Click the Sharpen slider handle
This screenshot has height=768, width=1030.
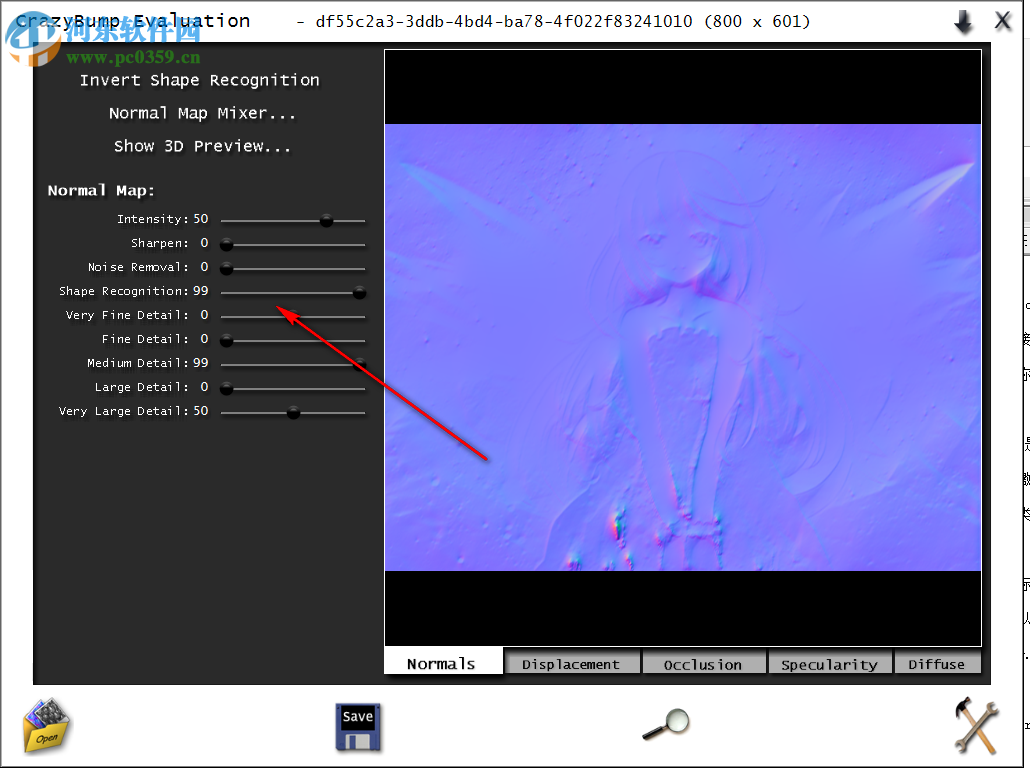click(227, 245)
